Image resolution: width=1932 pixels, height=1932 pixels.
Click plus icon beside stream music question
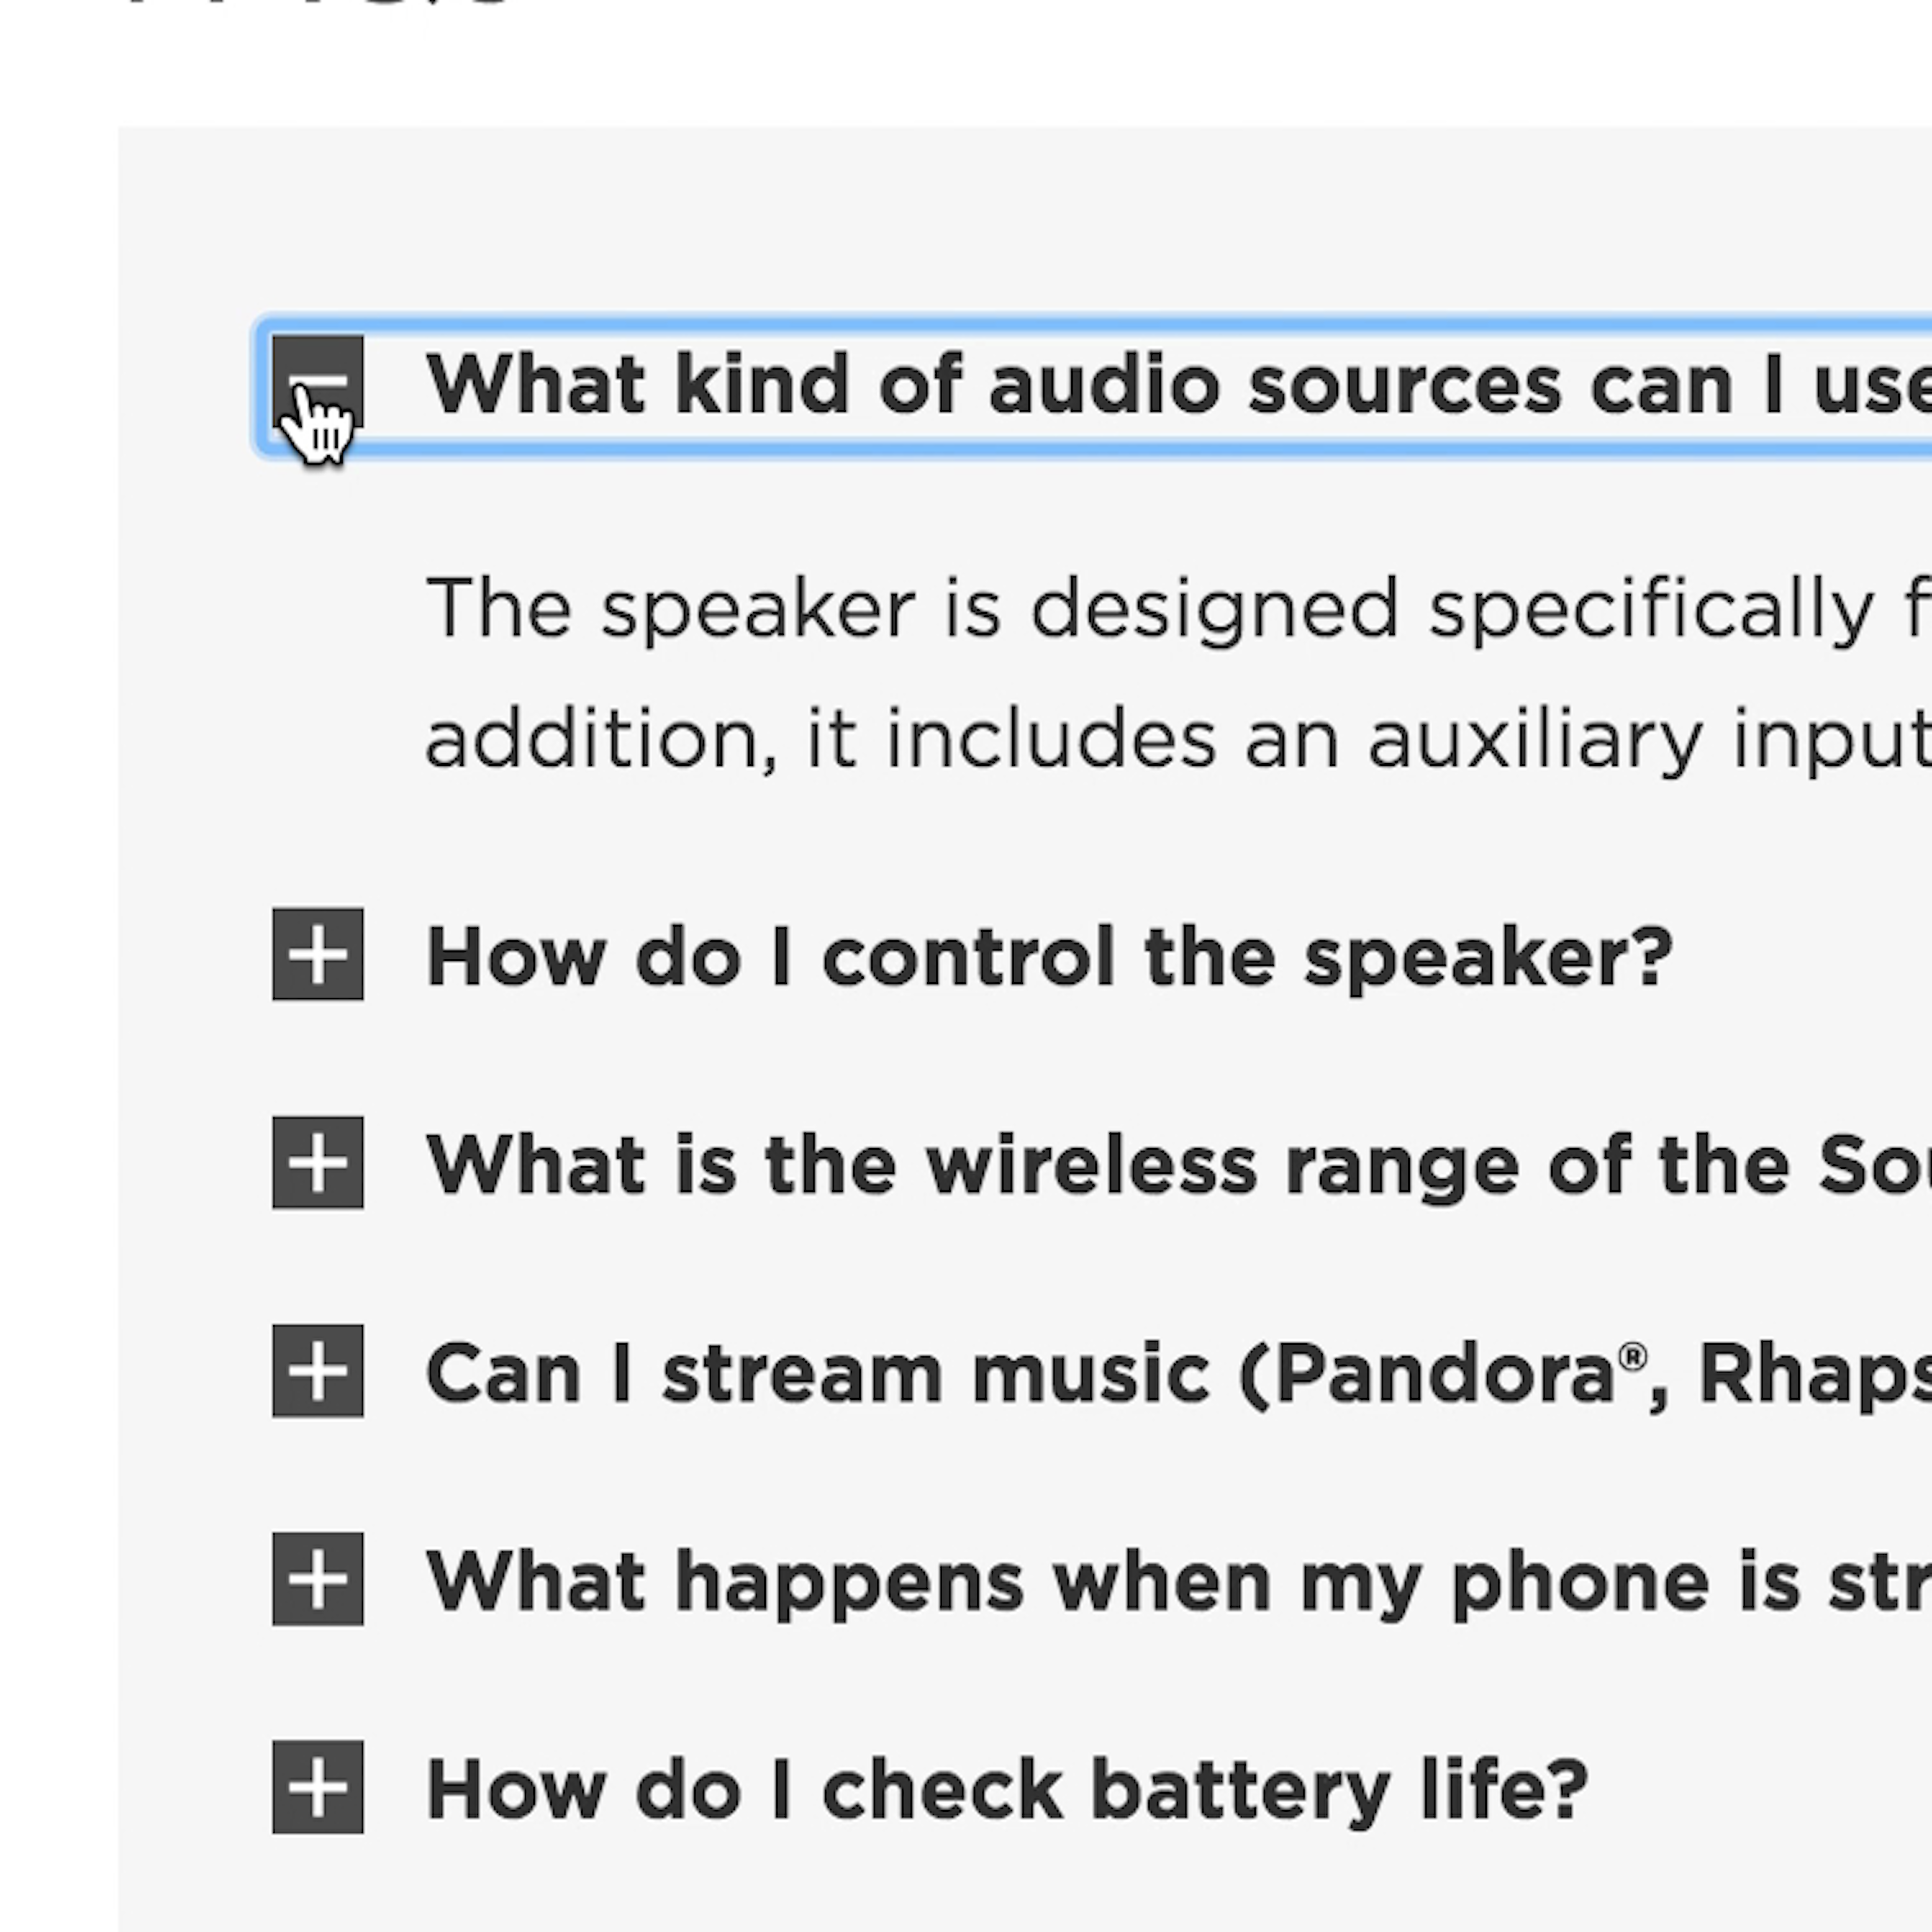click(x=317, y=1370)
